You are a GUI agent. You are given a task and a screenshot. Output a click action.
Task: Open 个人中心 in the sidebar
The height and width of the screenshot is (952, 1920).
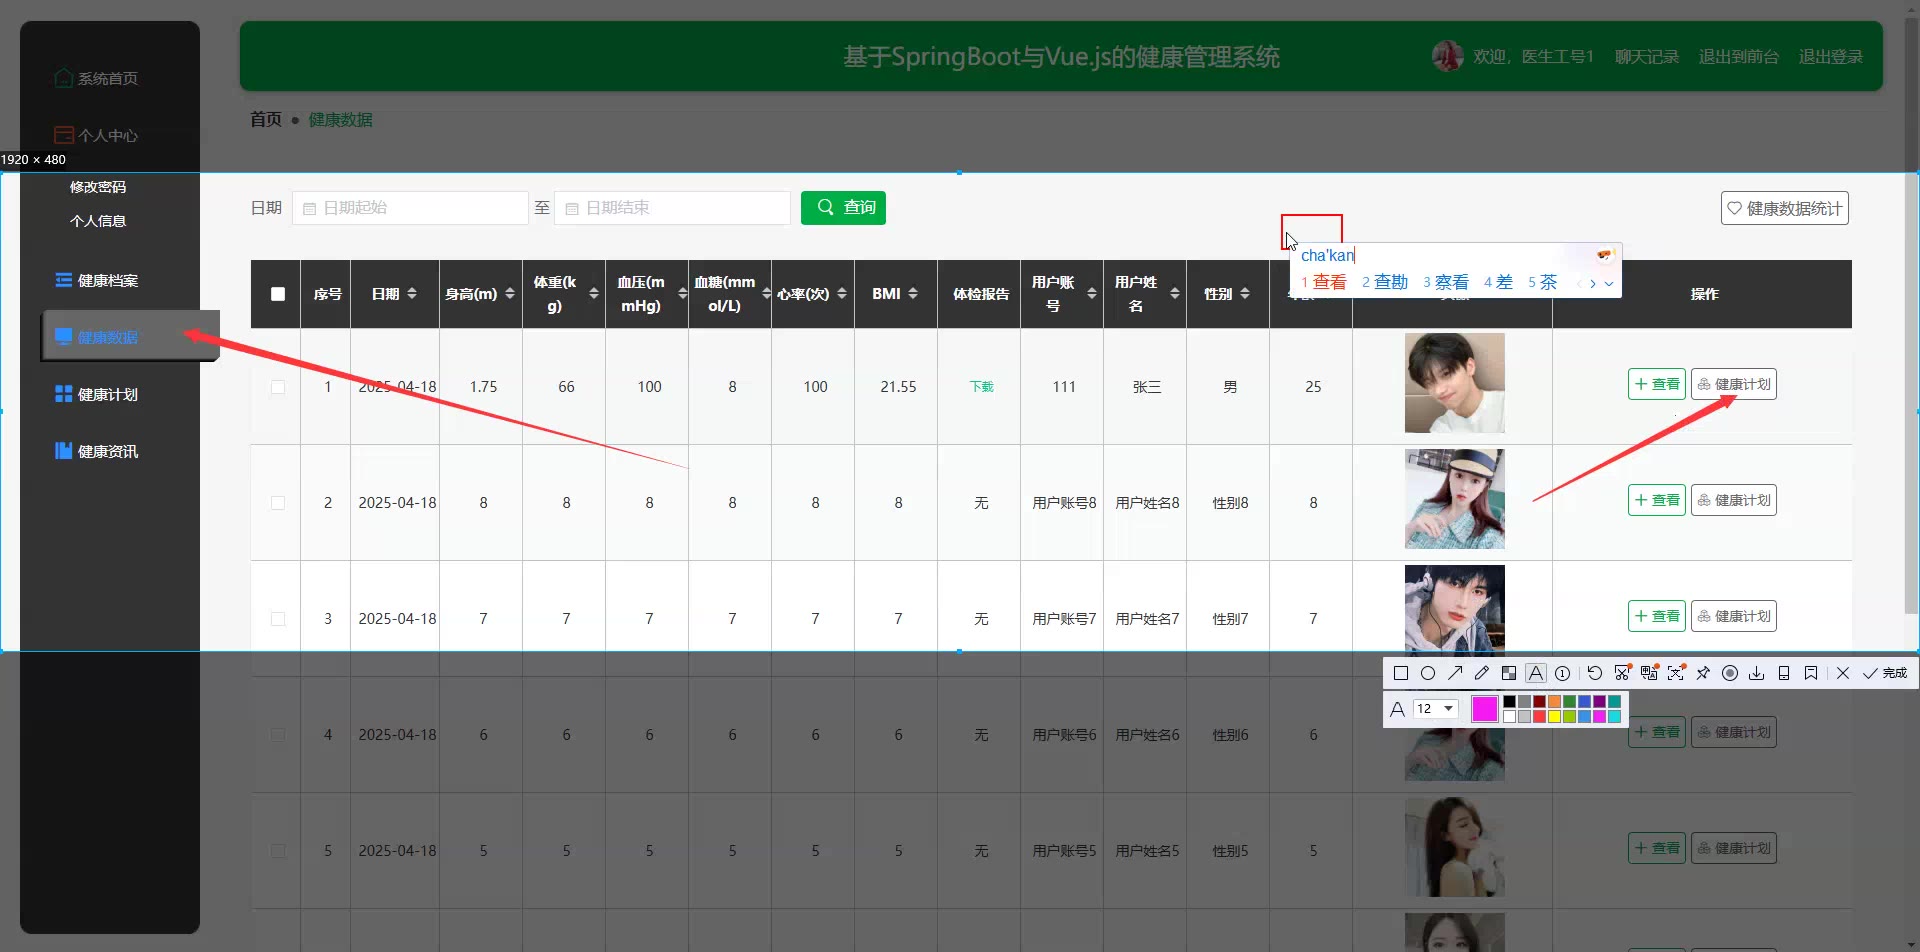click(x=97, y=135)
